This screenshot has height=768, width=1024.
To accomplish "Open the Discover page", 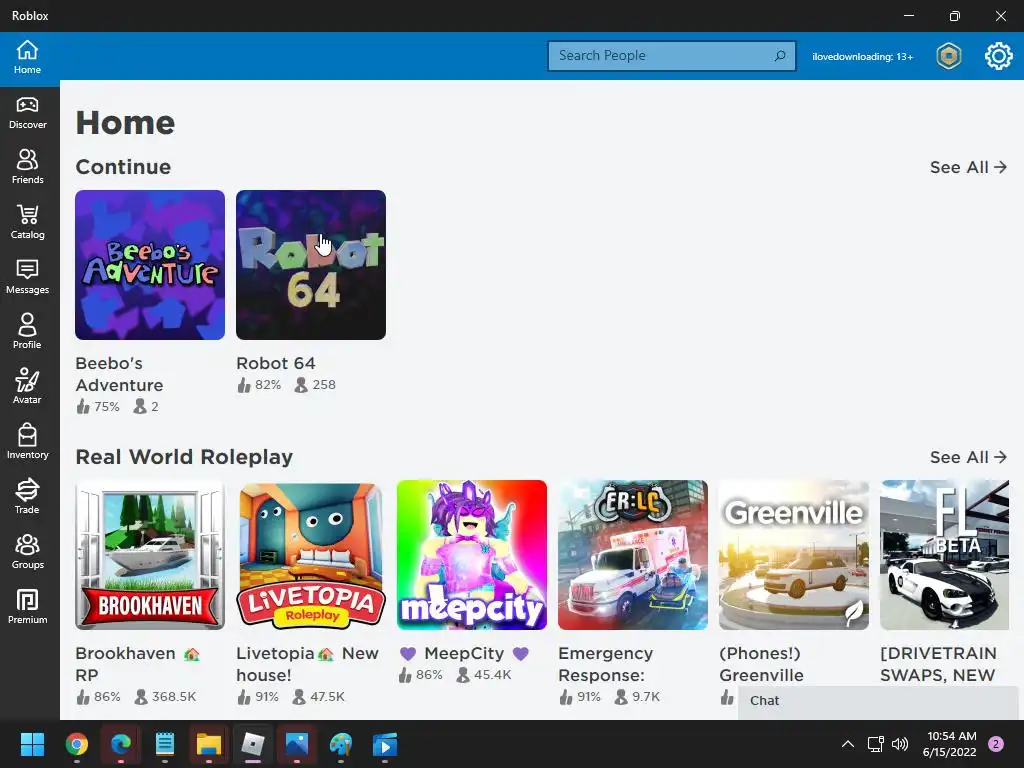I will tap(27, 113).
